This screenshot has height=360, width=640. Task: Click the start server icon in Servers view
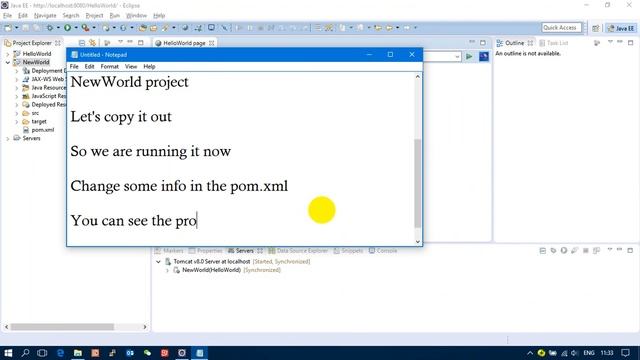point(564,250)
